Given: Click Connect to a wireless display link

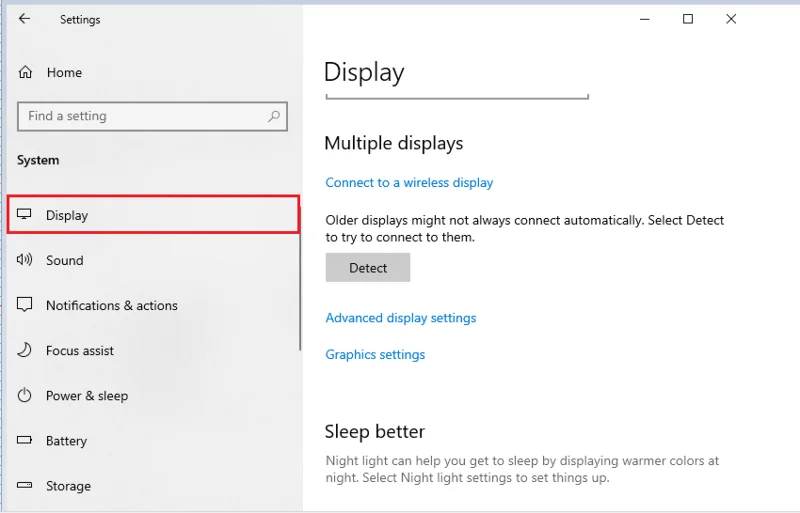Looking at the screenshot, I should pyautogui.click(x=409, y=183).
